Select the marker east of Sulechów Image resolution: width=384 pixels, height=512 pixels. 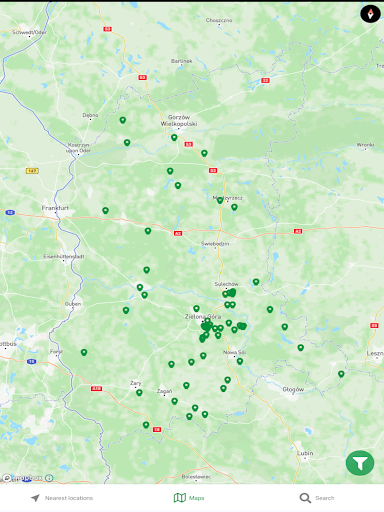(256, 282)
